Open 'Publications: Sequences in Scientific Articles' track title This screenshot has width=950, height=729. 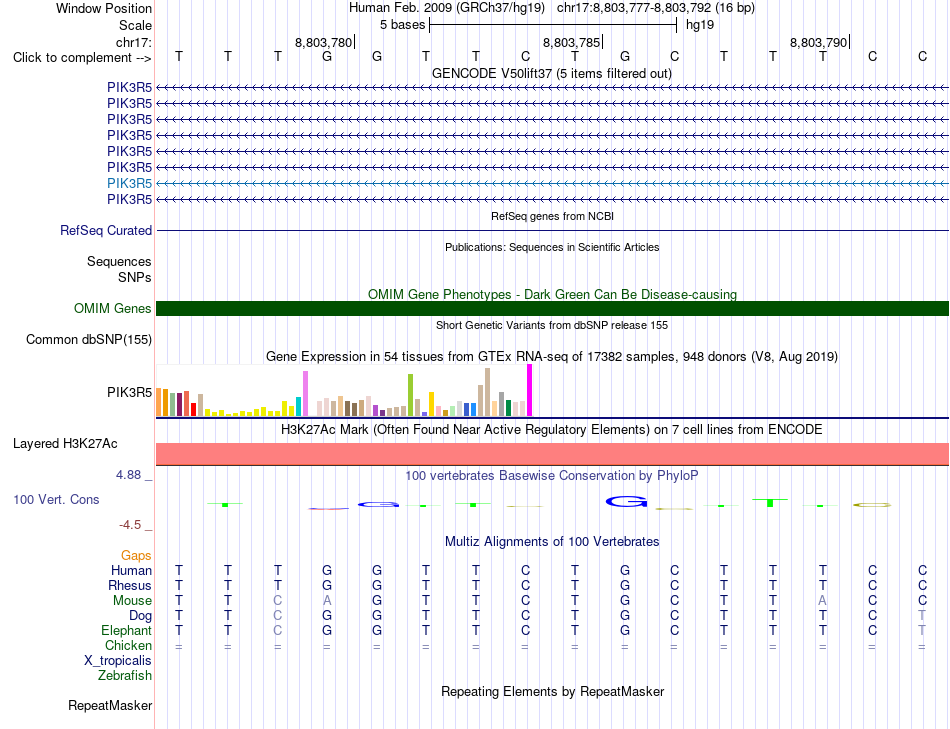tap(552, 247)
